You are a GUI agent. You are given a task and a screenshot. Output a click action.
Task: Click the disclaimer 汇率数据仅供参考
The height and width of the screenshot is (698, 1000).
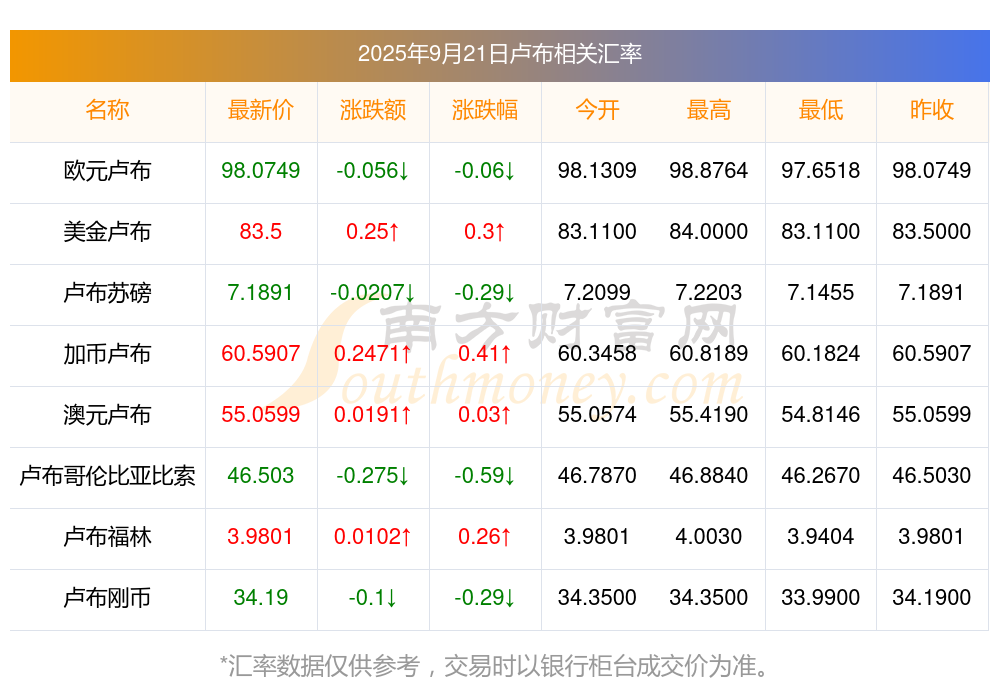tap(324, 666)
